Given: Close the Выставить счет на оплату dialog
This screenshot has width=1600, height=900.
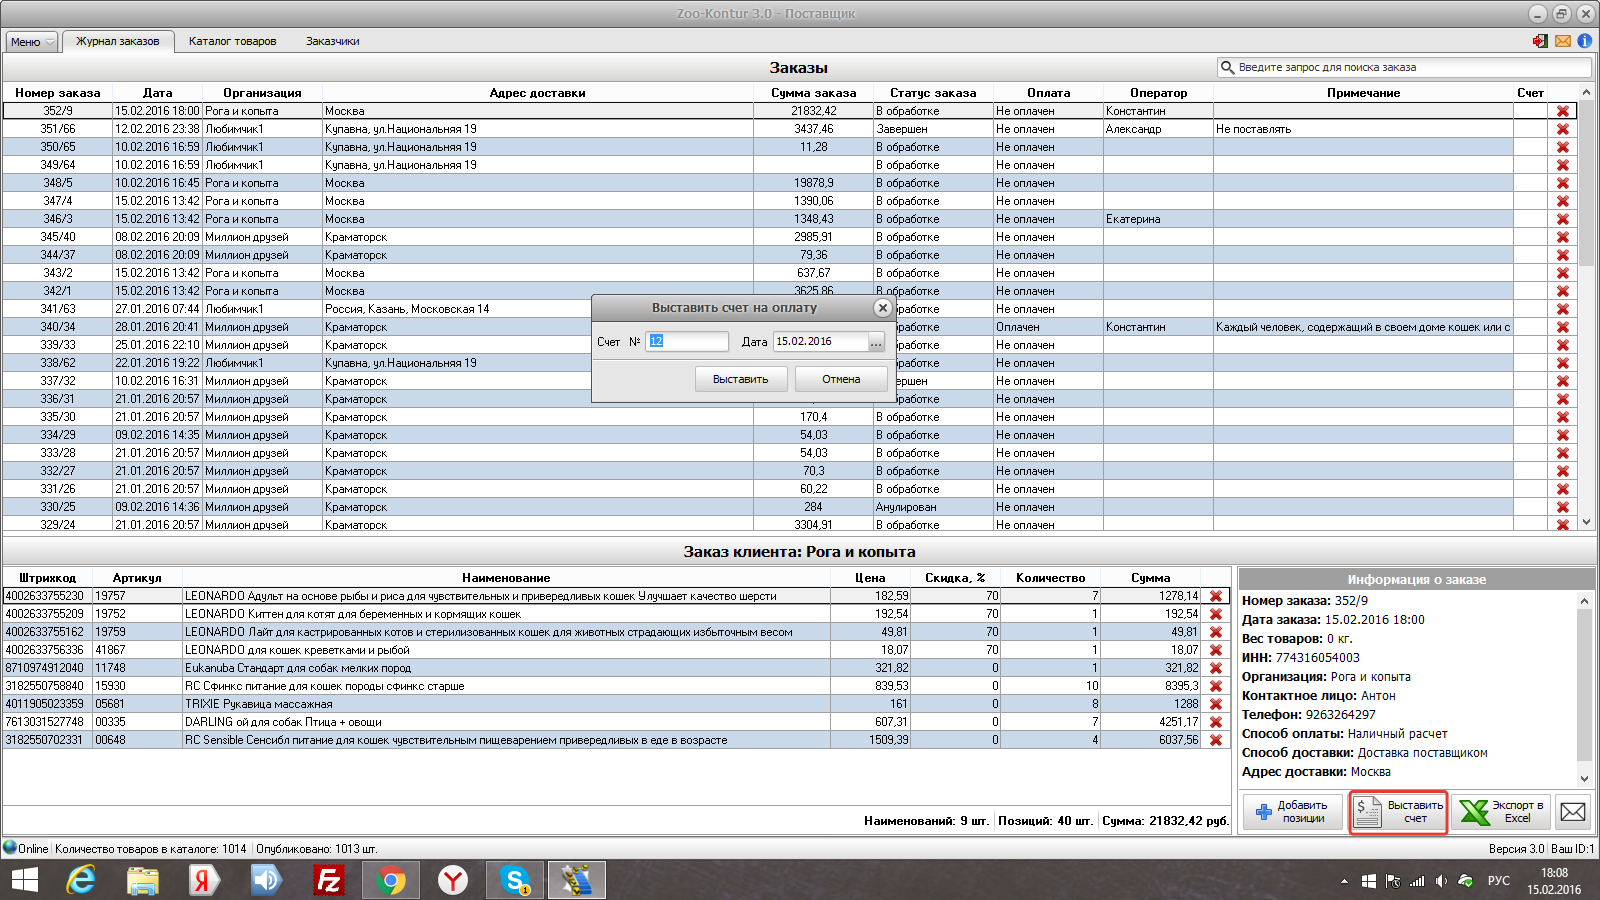Looking at the screenshot, I should click(882, 308).
